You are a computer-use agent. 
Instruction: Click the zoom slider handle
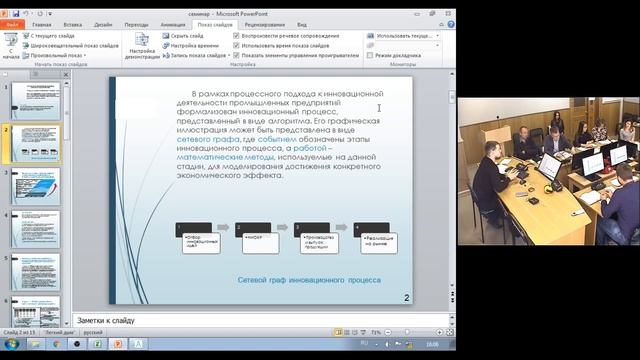pos(407,333)
